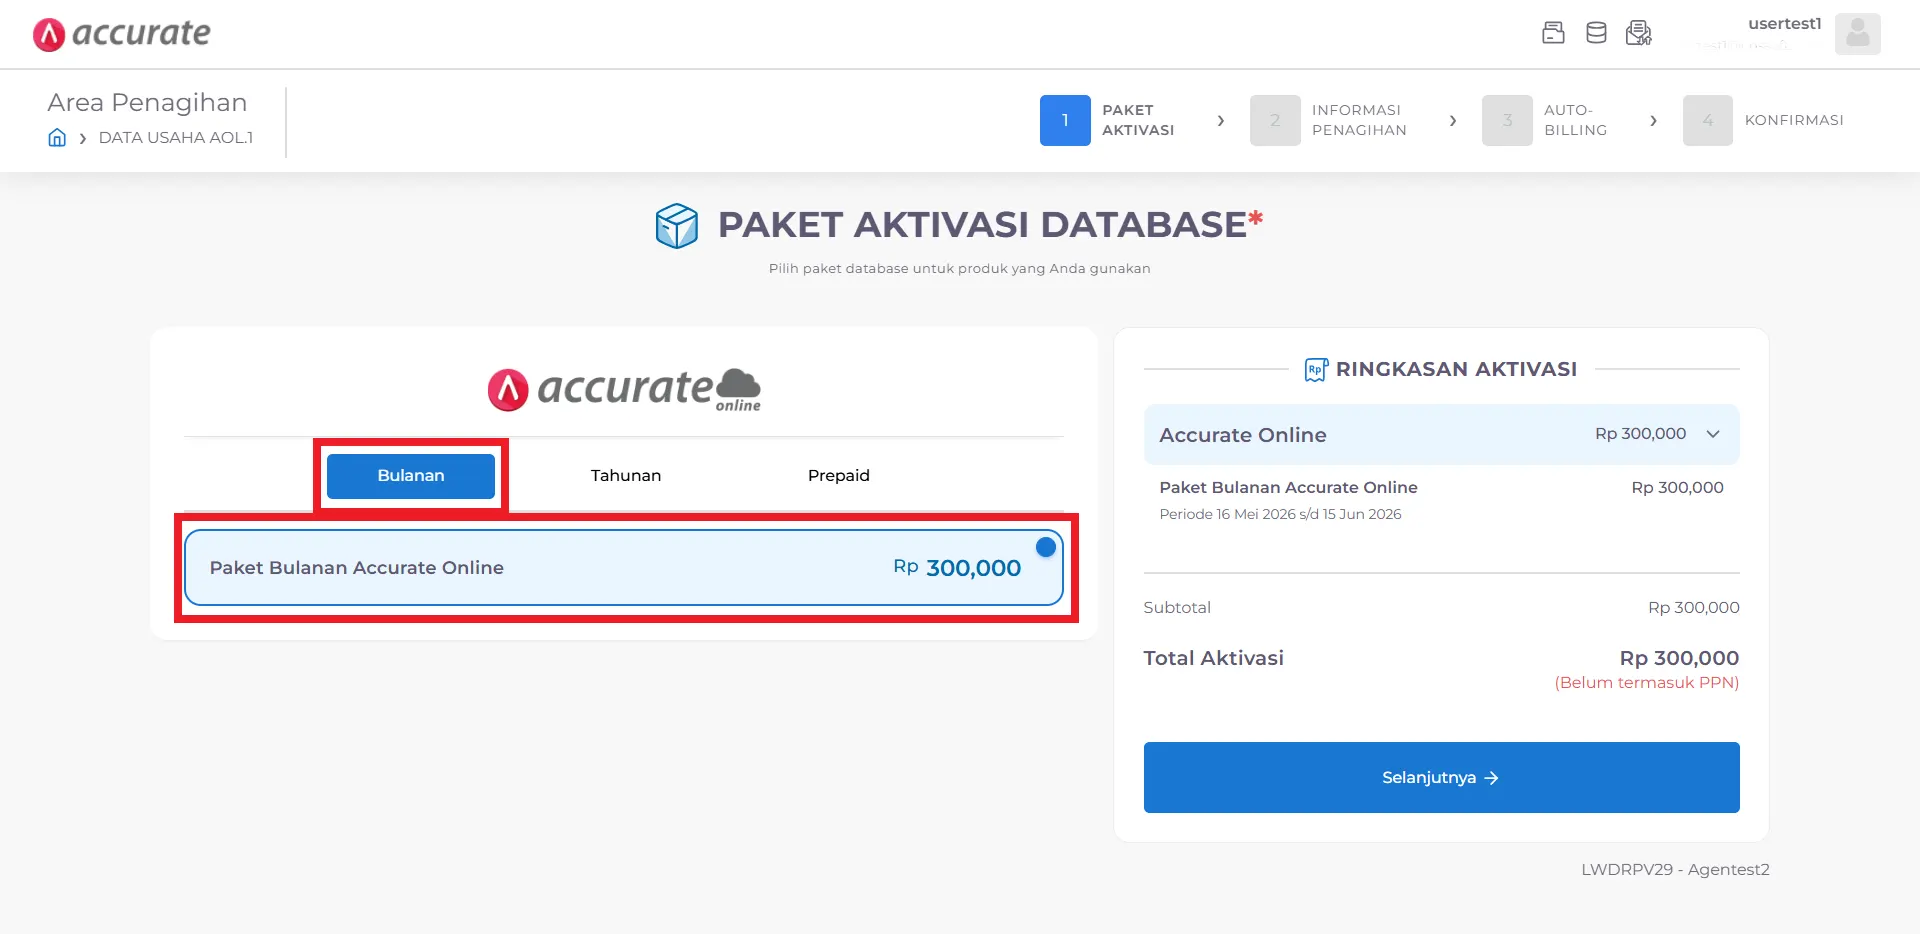This screenshot has width=1920, height=934.
Task: Select the Paket Bulanan radio button
Action: click(x=1046, y=547)
